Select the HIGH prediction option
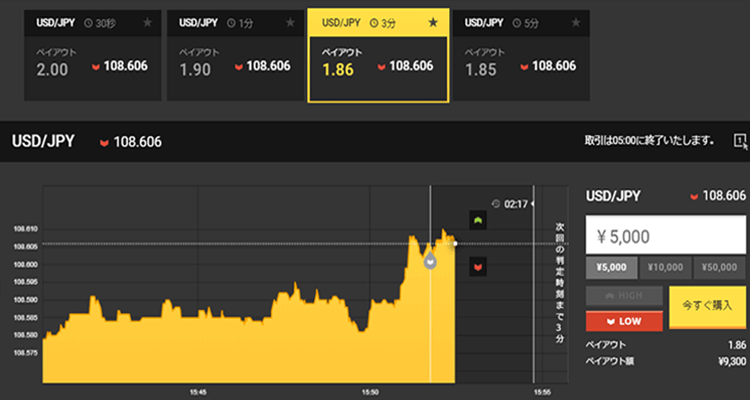The width and height of the screenshot is (750, 400). point(624,297)
